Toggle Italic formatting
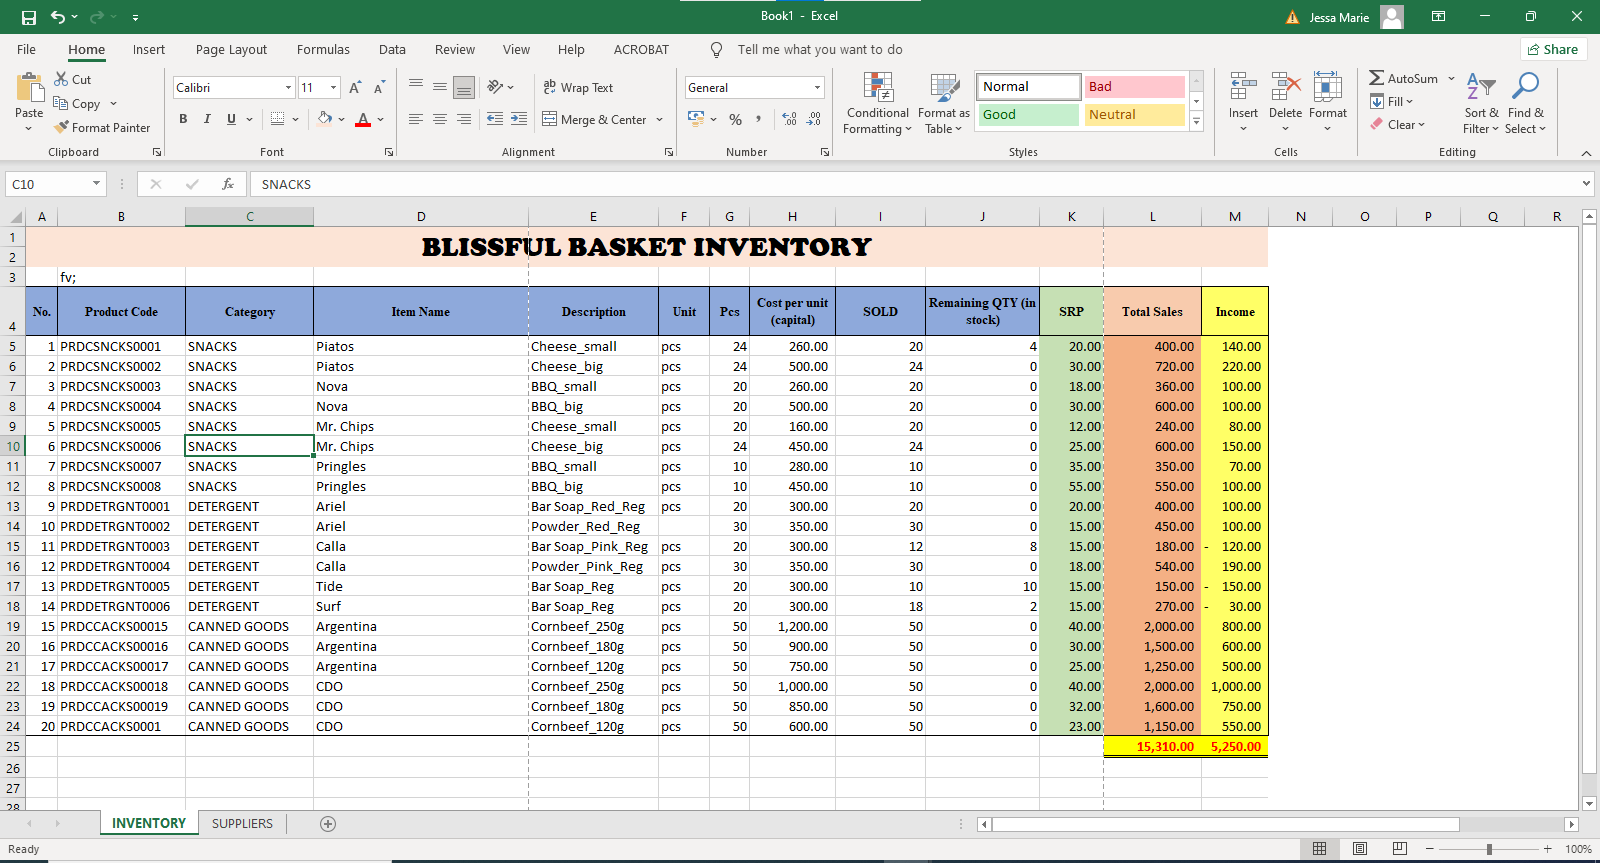The width and height of the screenshot is (1600, 863). coord(207,119)
